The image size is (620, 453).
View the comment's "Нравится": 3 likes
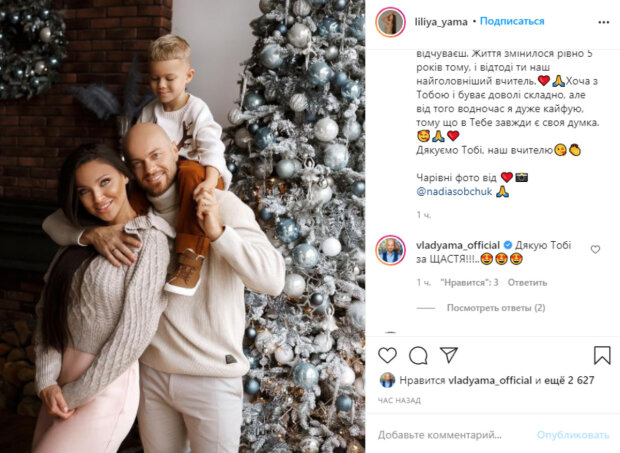point(469,283)
